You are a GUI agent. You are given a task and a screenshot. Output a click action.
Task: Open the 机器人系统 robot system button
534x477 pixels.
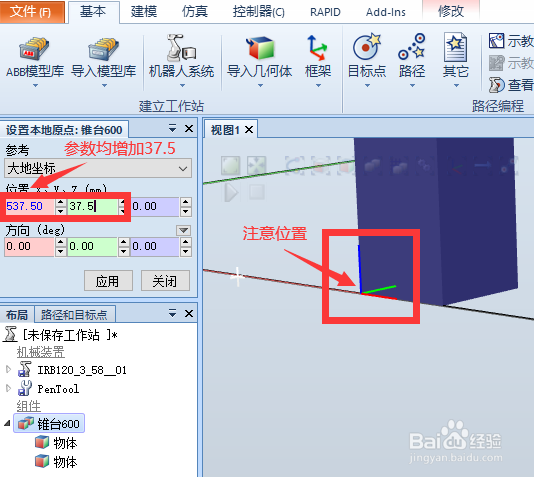click(181, 61)
